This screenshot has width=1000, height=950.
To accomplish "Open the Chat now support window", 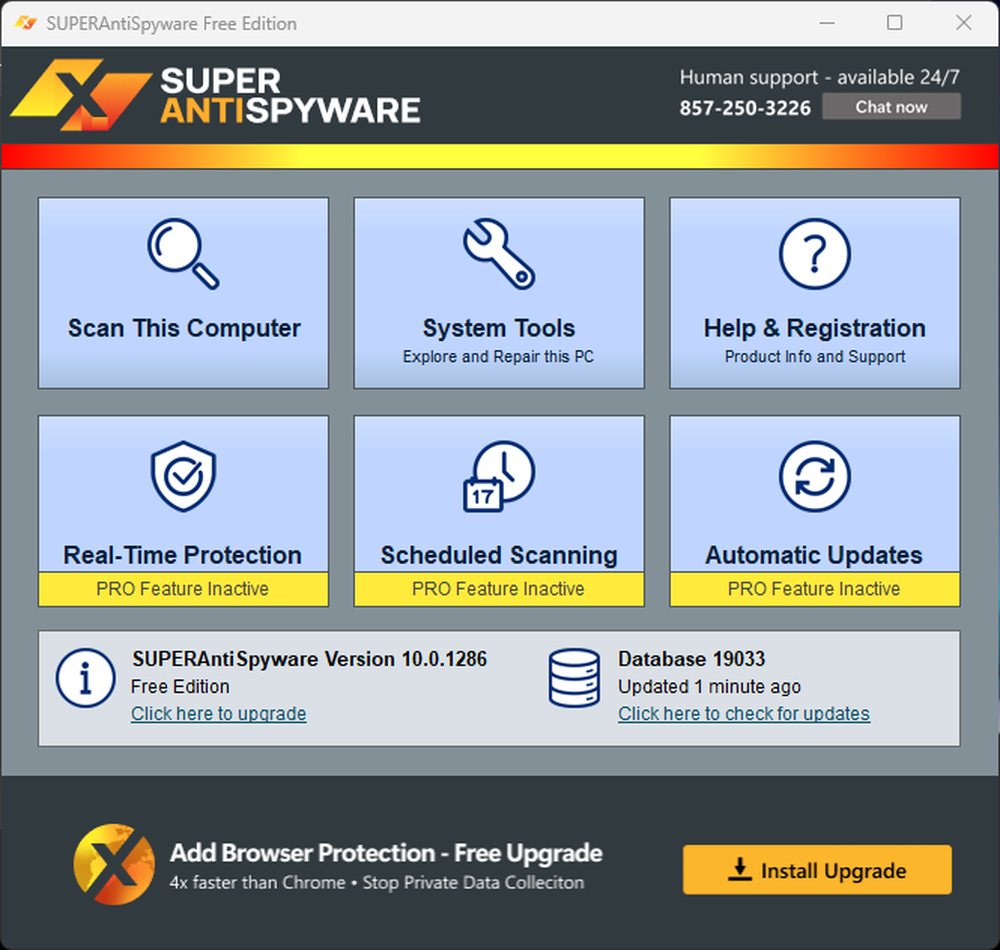I will tap(891, 107).
